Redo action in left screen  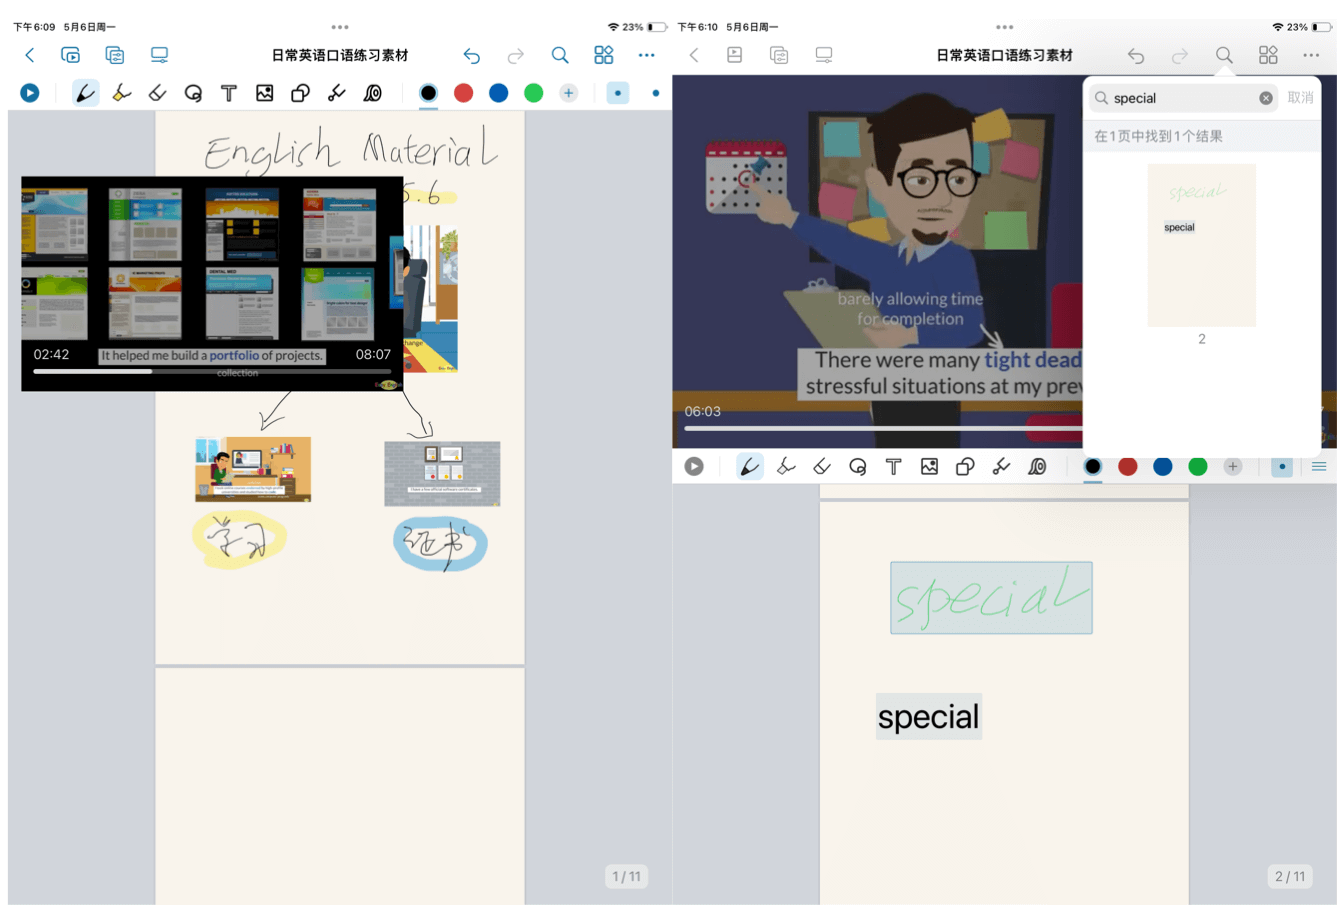515,55
